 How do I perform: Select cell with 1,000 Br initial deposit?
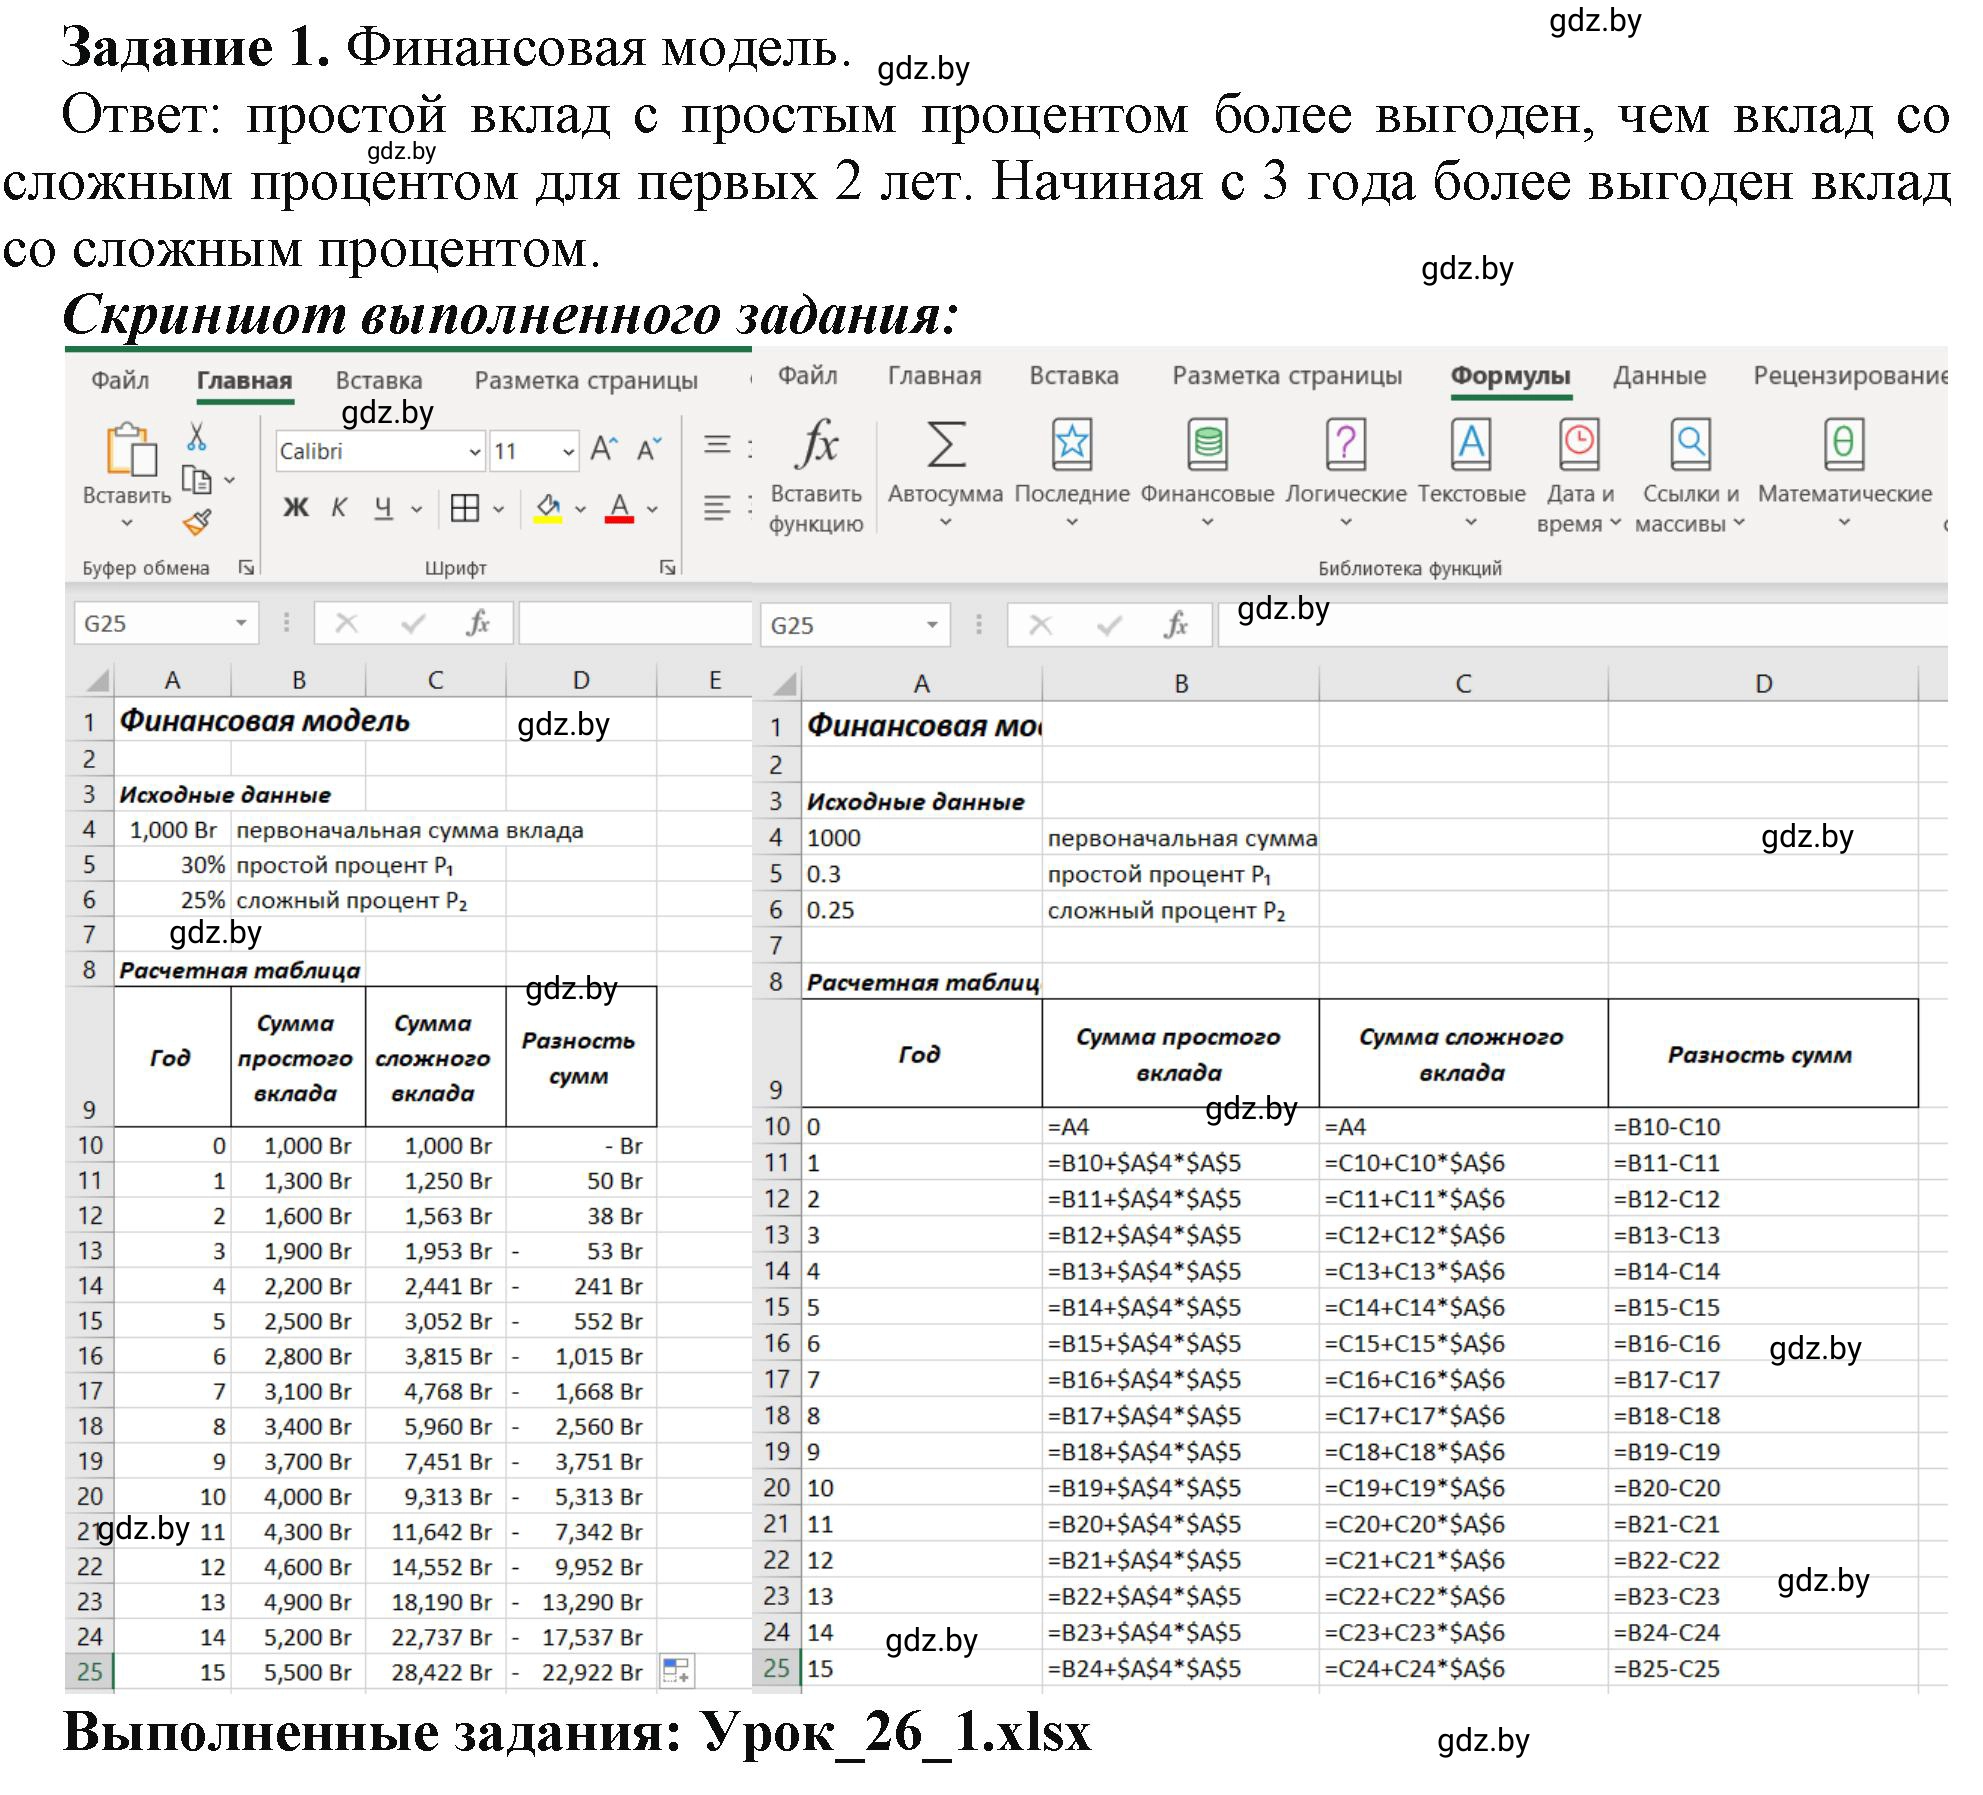point(173,829)
